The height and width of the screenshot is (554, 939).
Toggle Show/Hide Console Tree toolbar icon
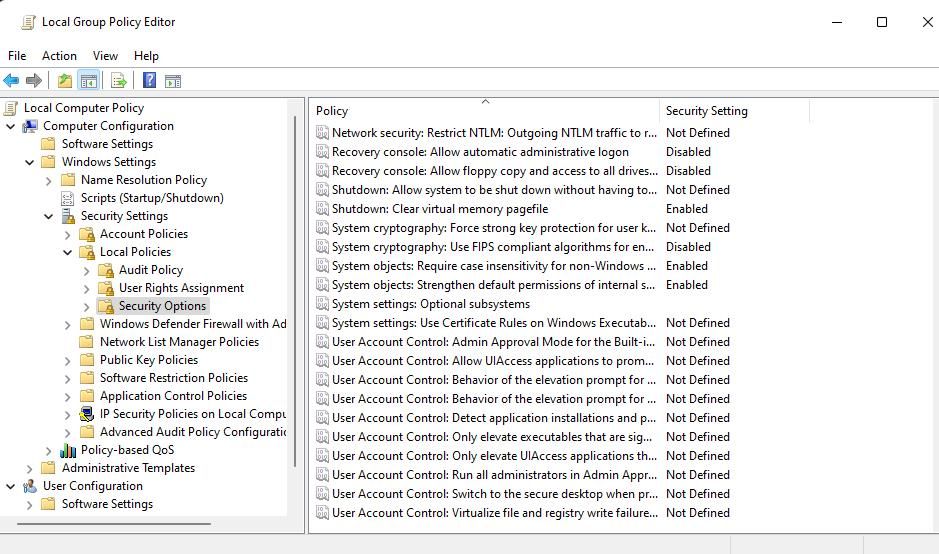[x=89, y=80]
